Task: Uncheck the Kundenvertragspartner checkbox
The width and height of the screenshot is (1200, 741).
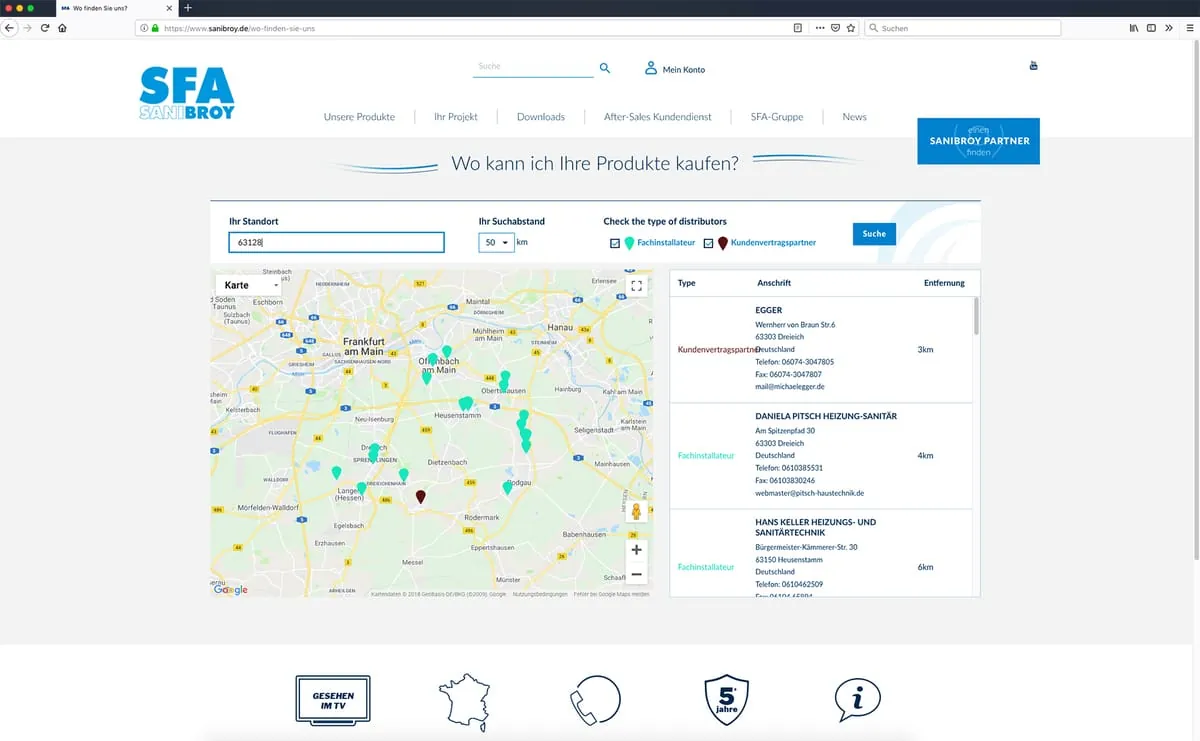Action: pos(709,243)
